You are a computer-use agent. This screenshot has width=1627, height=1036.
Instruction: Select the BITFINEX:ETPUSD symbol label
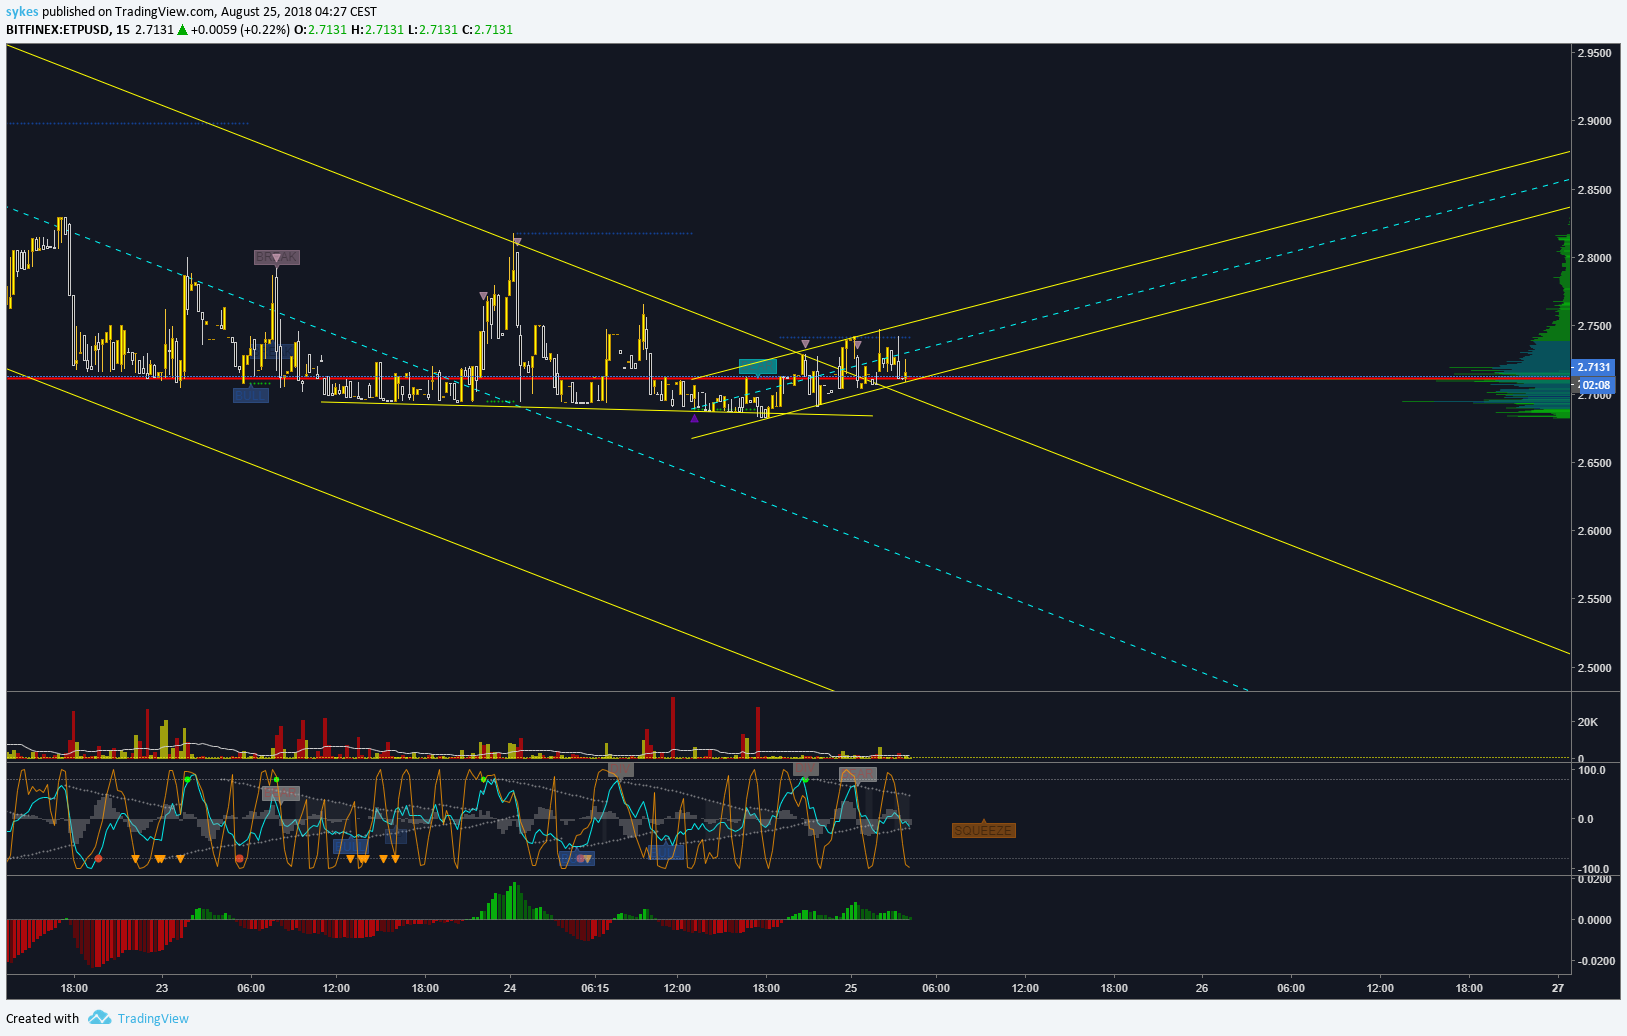coord(58,29)
